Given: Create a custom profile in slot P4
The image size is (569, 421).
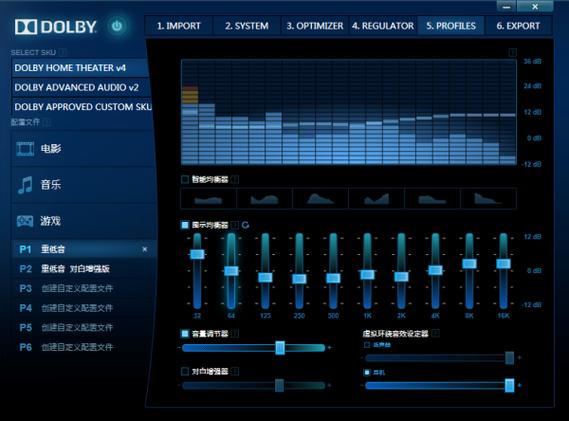Looking at the screenshot, I should tap(83, 308).
